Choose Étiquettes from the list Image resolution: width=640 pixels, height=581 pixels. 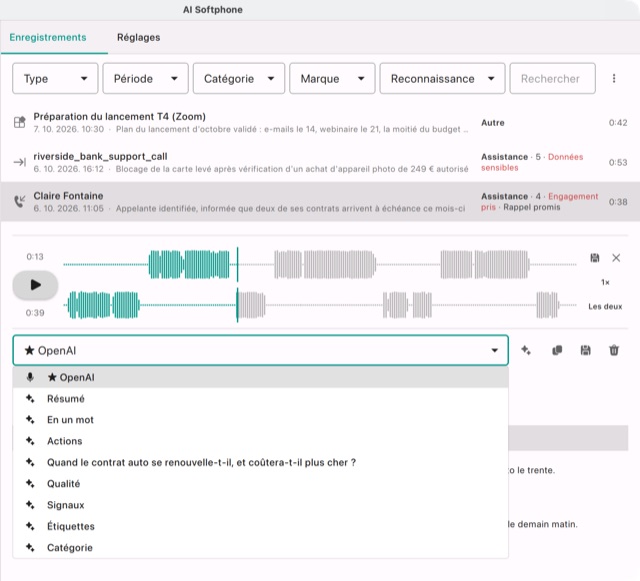(260, 526)
